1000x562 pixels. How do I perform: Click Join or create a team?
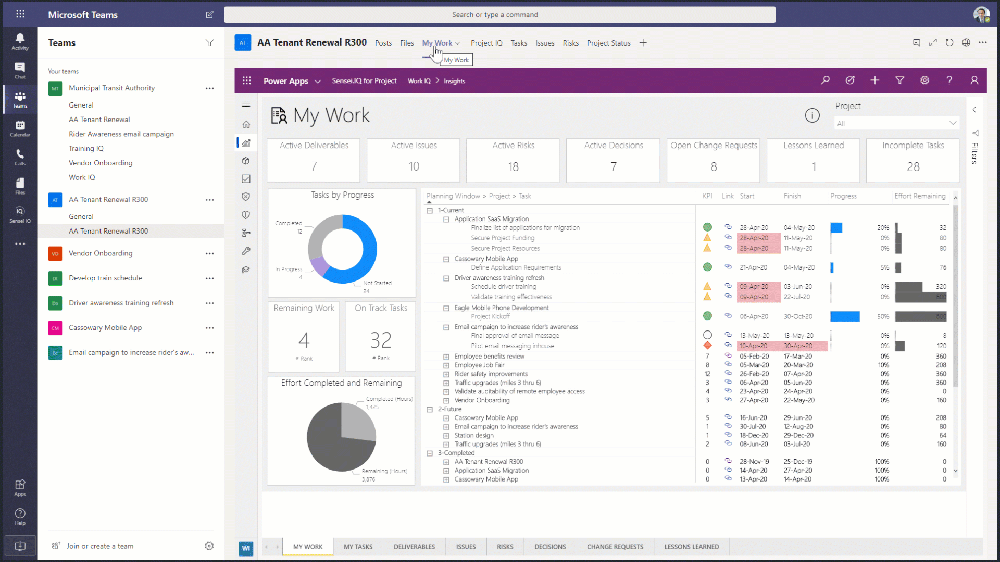point(99,546)
